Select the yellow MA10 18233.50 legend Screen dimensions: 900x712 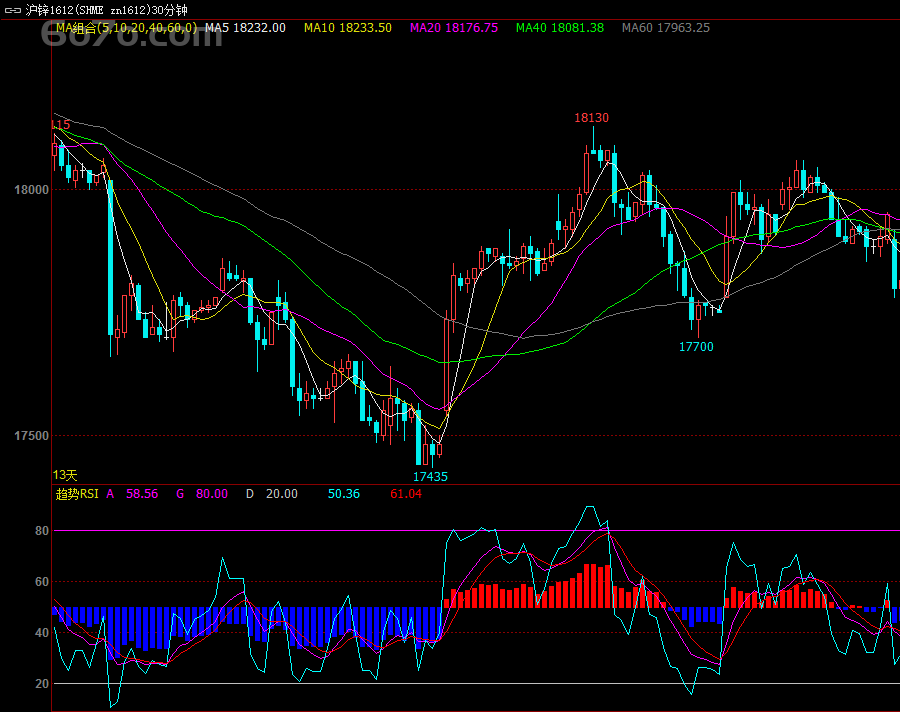tap(347, 28)
